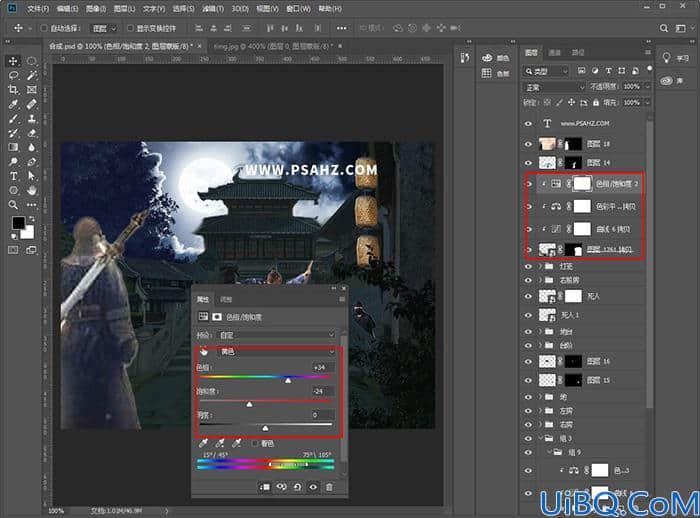Open the 颜色 collapsed panel button
The width and height of the screenshot is (700, 518).
(x=496, y=58)
